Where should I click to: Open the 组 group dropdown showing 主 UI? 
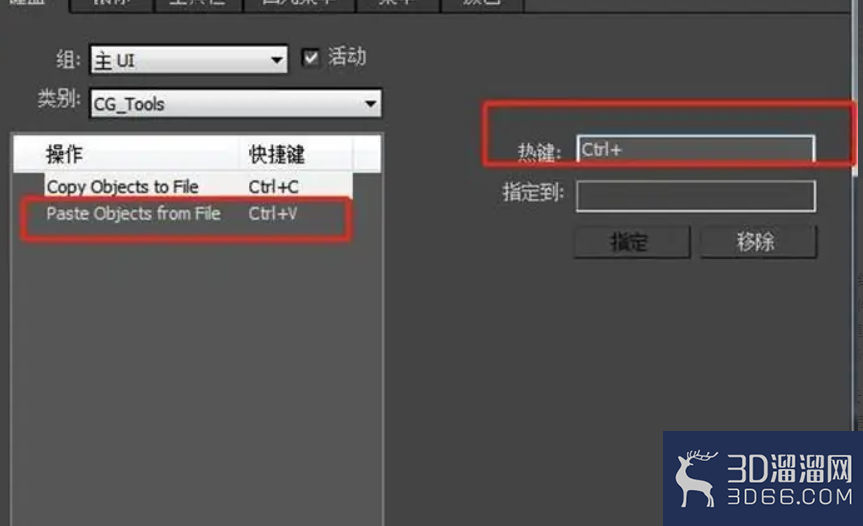coord(188,59)
